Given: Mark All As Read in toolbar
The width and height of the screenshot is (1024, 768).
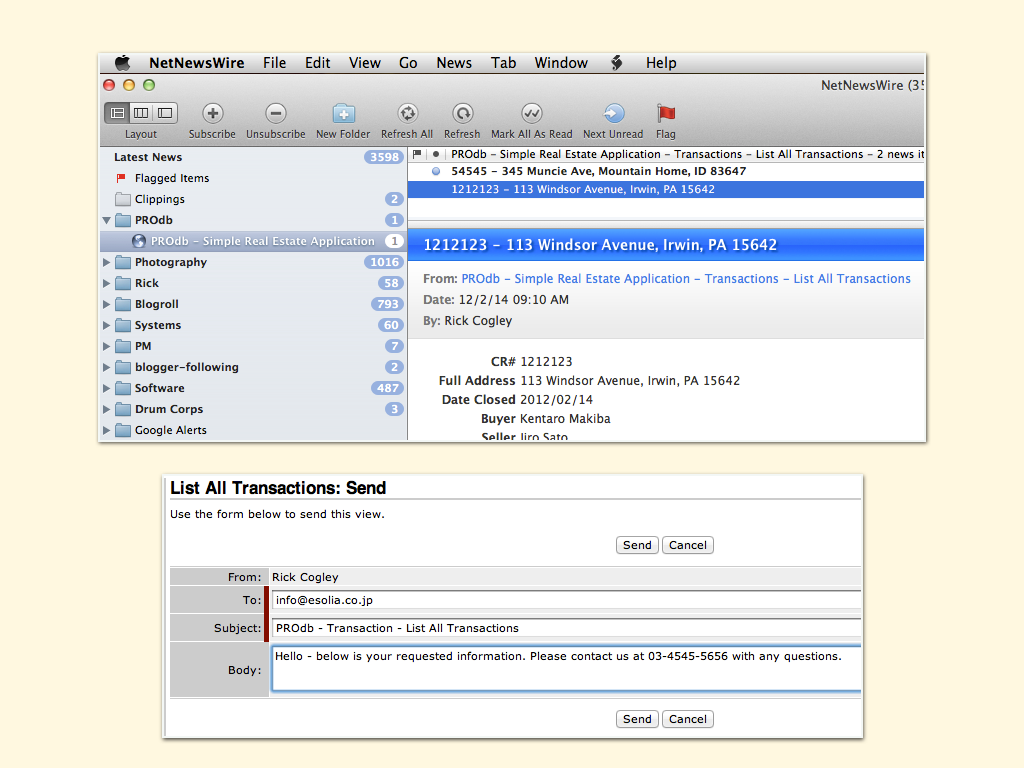Looking at the screenshot, I should pos(531,114).
